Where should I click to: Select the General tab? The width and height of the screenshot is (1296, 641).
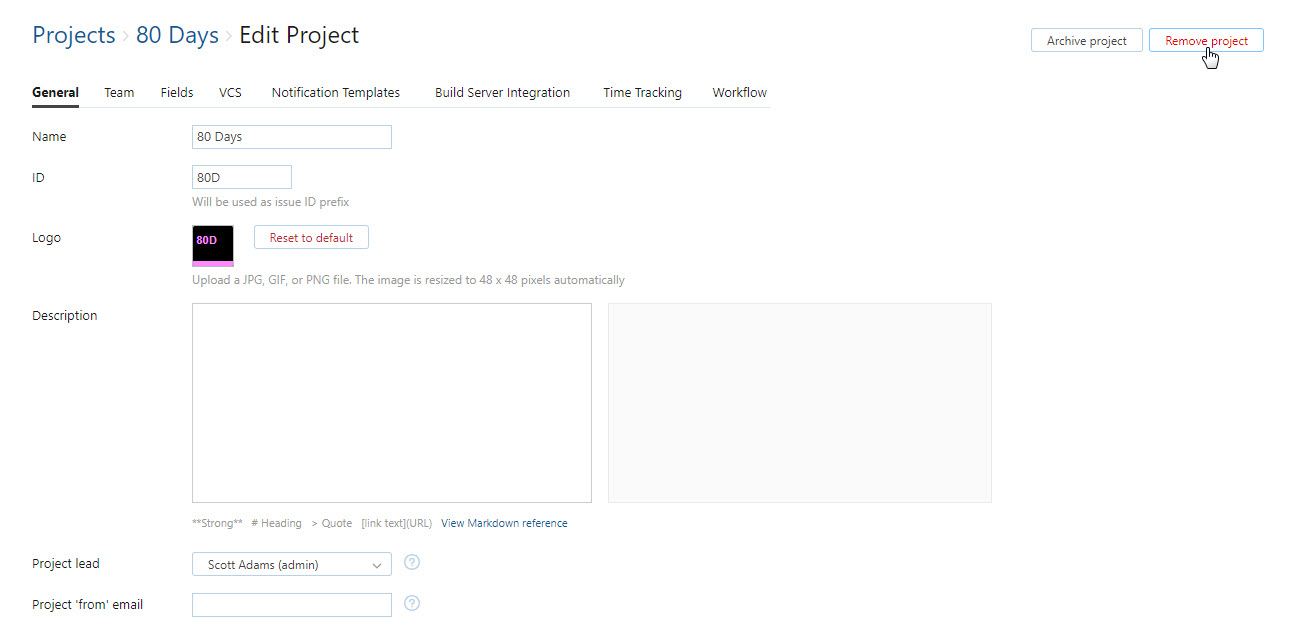pos(55,93)
